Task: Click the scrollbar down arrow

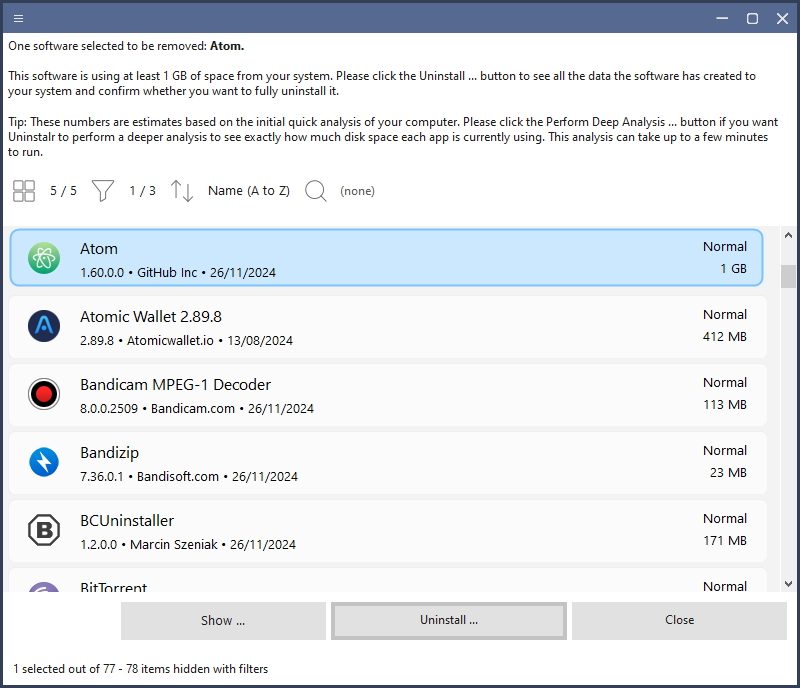Action: (x=788, y=583)
